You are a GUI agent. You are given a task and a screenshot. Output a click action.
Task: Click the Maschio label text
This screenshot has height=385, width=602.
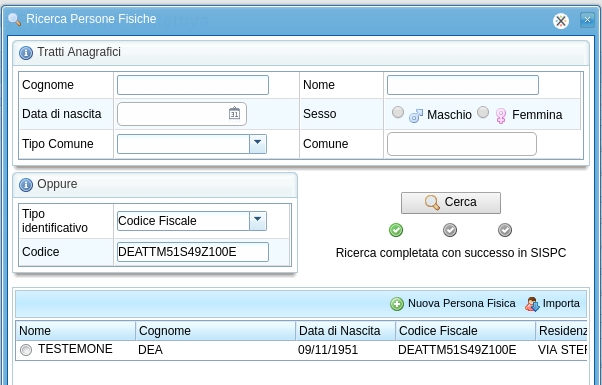[x=449, y=115]
